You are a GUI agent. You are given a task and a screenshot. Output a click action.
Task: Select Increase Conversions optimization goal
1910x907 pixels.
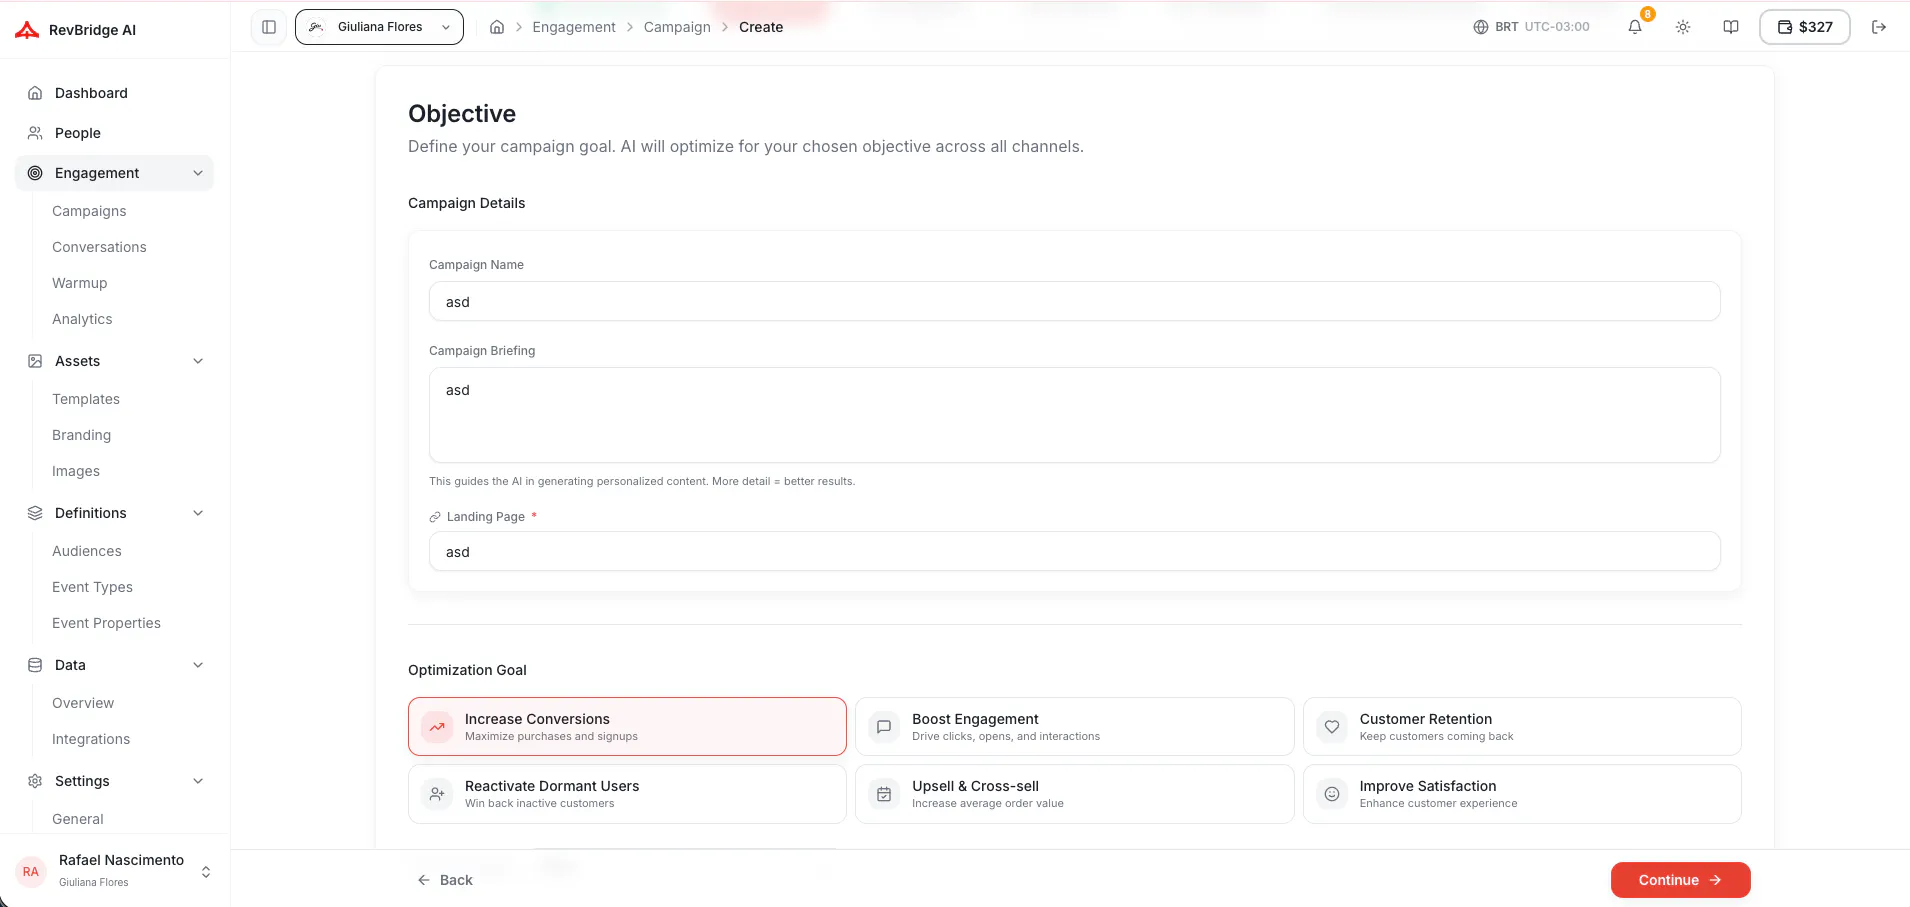627,726
